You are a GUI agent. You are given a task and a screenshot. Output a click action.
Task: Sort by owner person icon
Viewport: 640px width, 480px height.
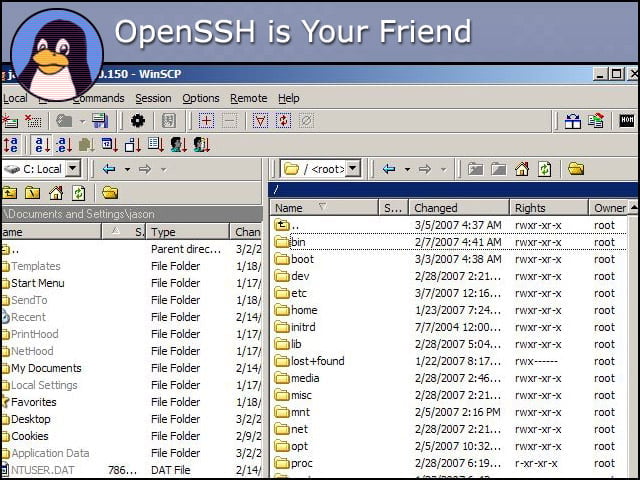tap(178, 144)
